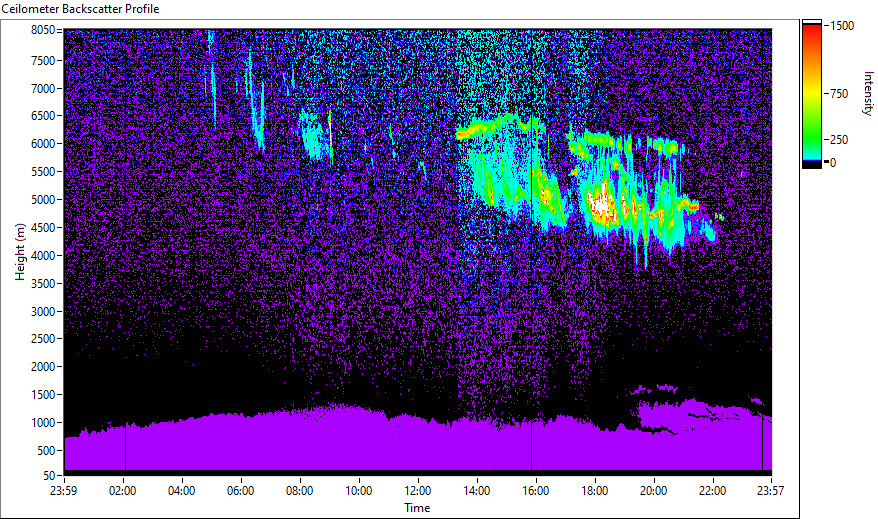Click the 5500 height tick label
Image resolution: width=878 pixels, height=519 pixels.
43,172
